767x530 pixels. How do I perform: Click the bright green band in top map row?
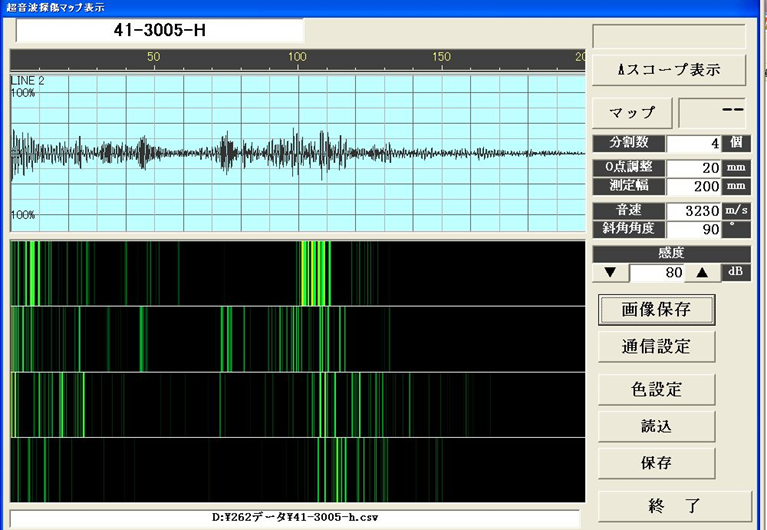pos(316,273)
